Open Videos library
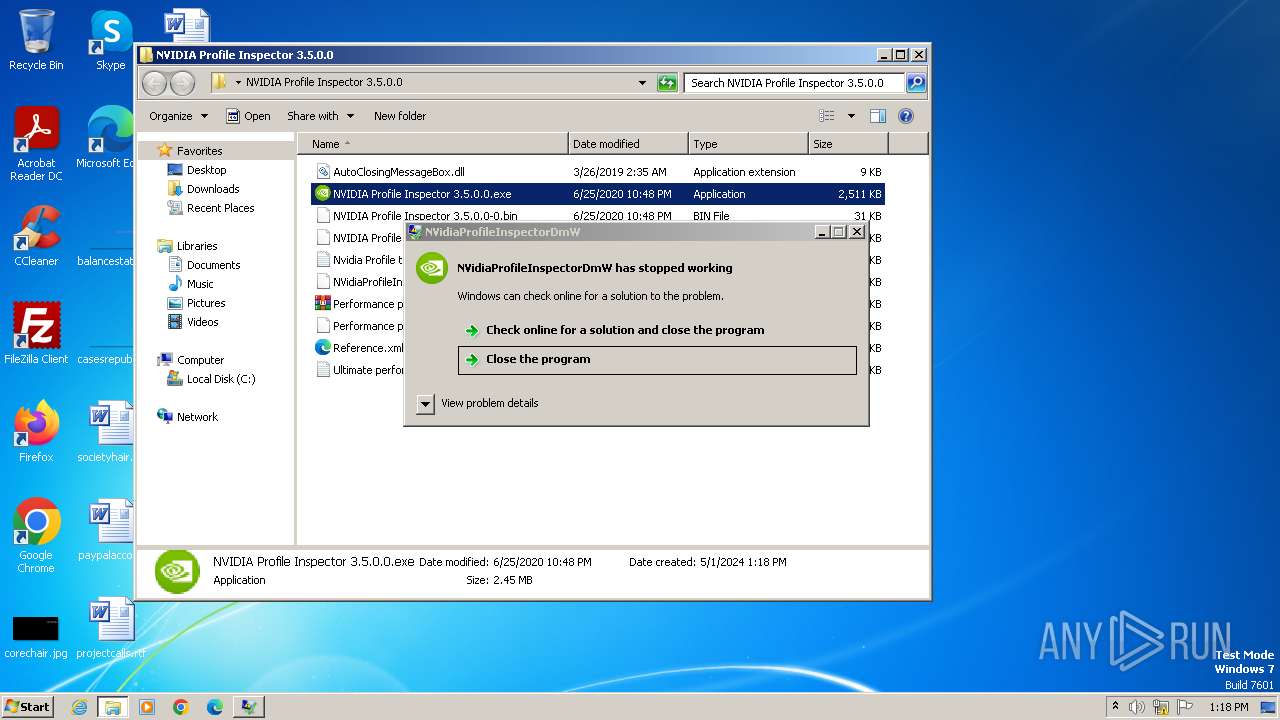Image resolution: width=1280 pixels, height=720 pixels. click(x=202, y=322)
